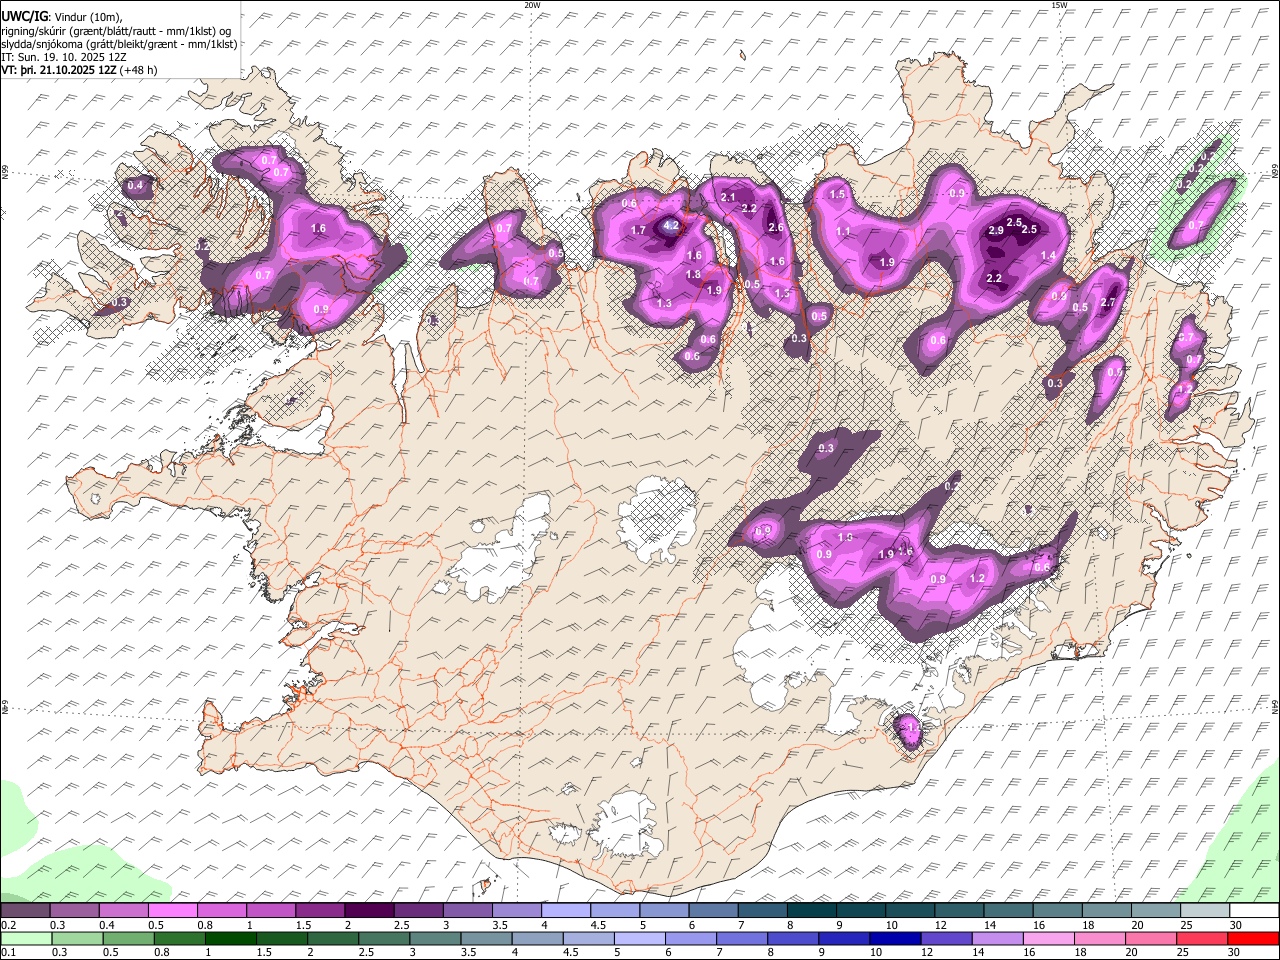The width and height of the screenshot is (1280, 960).
Task: Click the '0.1' label in lower legend
Action: point(7,953)
